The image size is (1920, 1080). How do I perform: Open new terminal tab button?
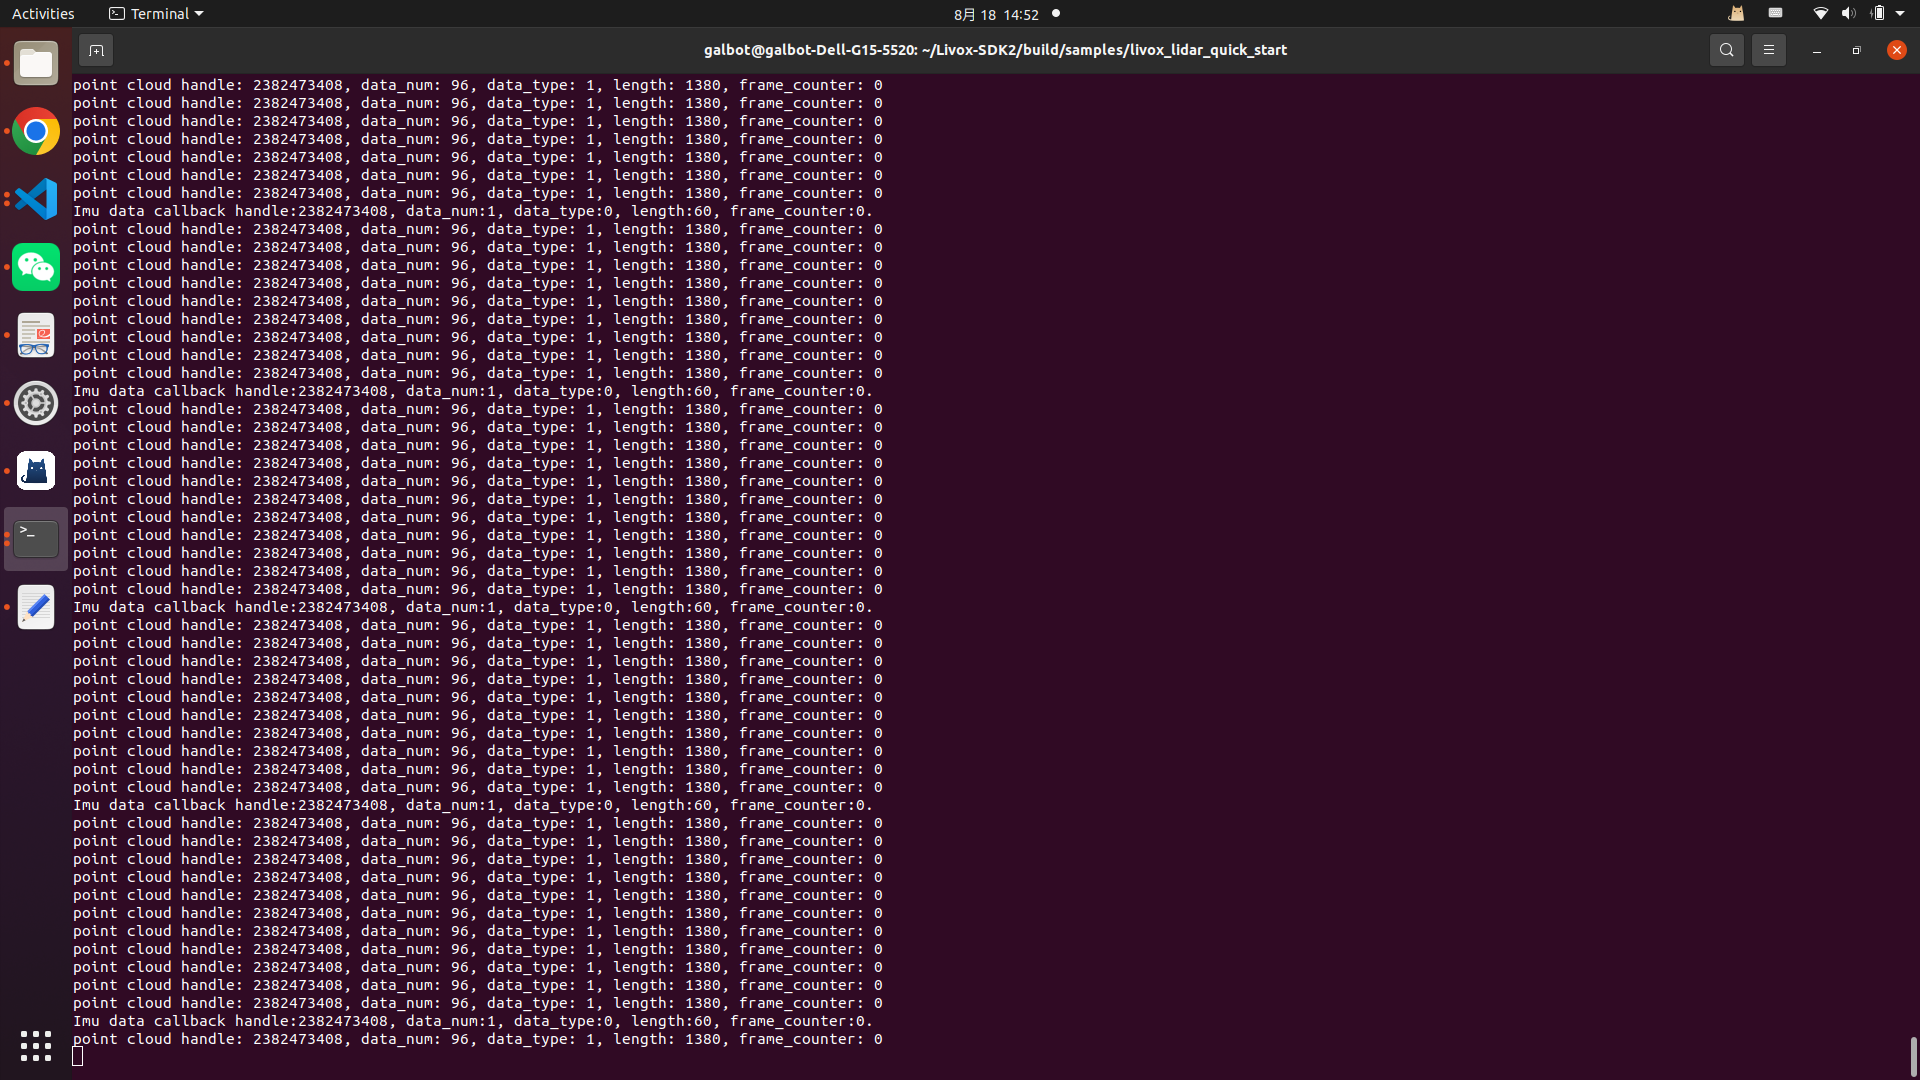point(96,50)
